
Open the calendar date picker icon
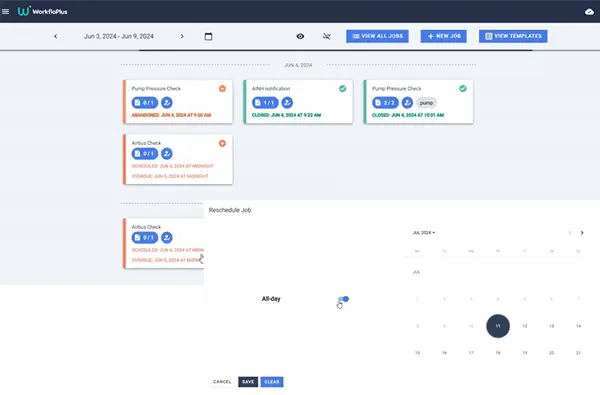[x=208, y=36]
